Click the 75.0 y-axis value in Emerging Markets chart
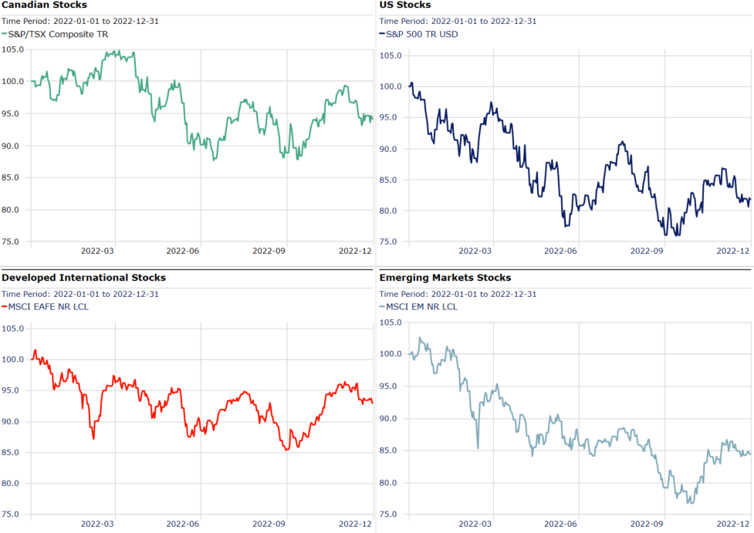Viewport: 754px width, 533px height. click(x=389, y=514)
